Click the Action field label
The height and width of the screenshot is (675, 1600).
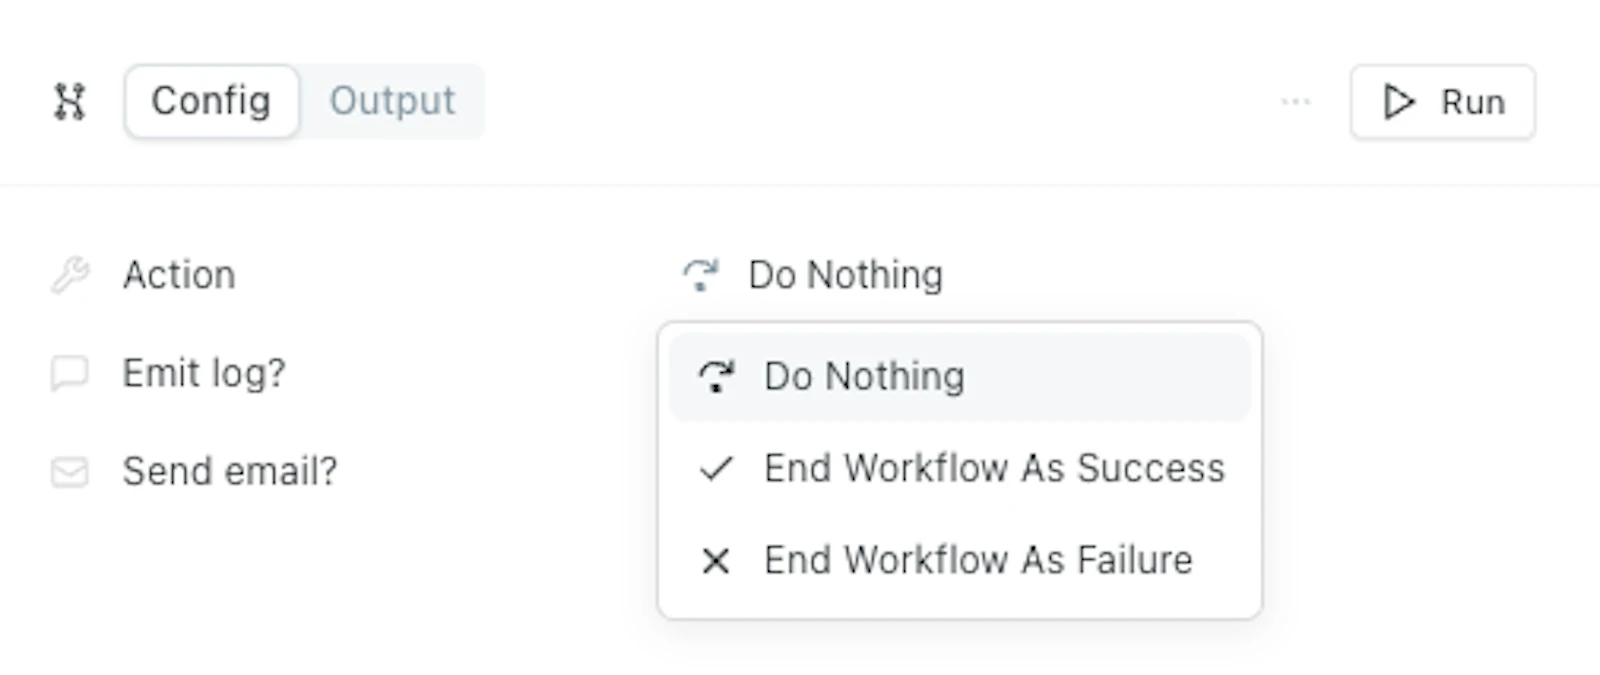[x=179, y=275]
